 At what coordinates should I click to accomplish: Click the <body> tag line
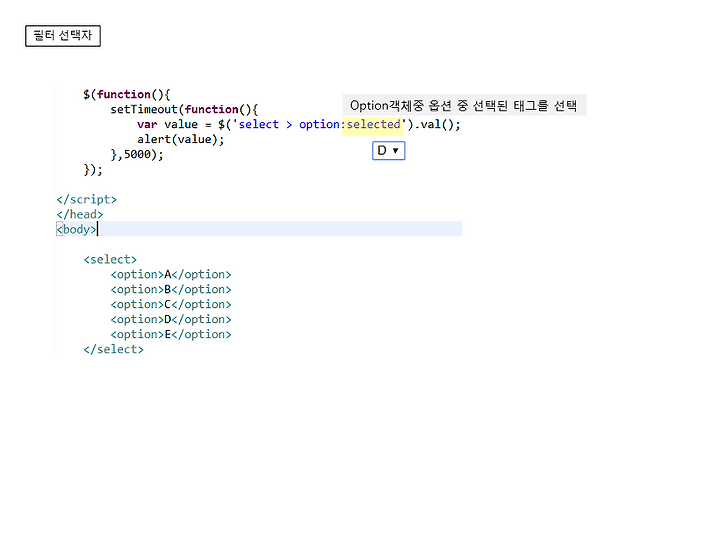[259, 229]
